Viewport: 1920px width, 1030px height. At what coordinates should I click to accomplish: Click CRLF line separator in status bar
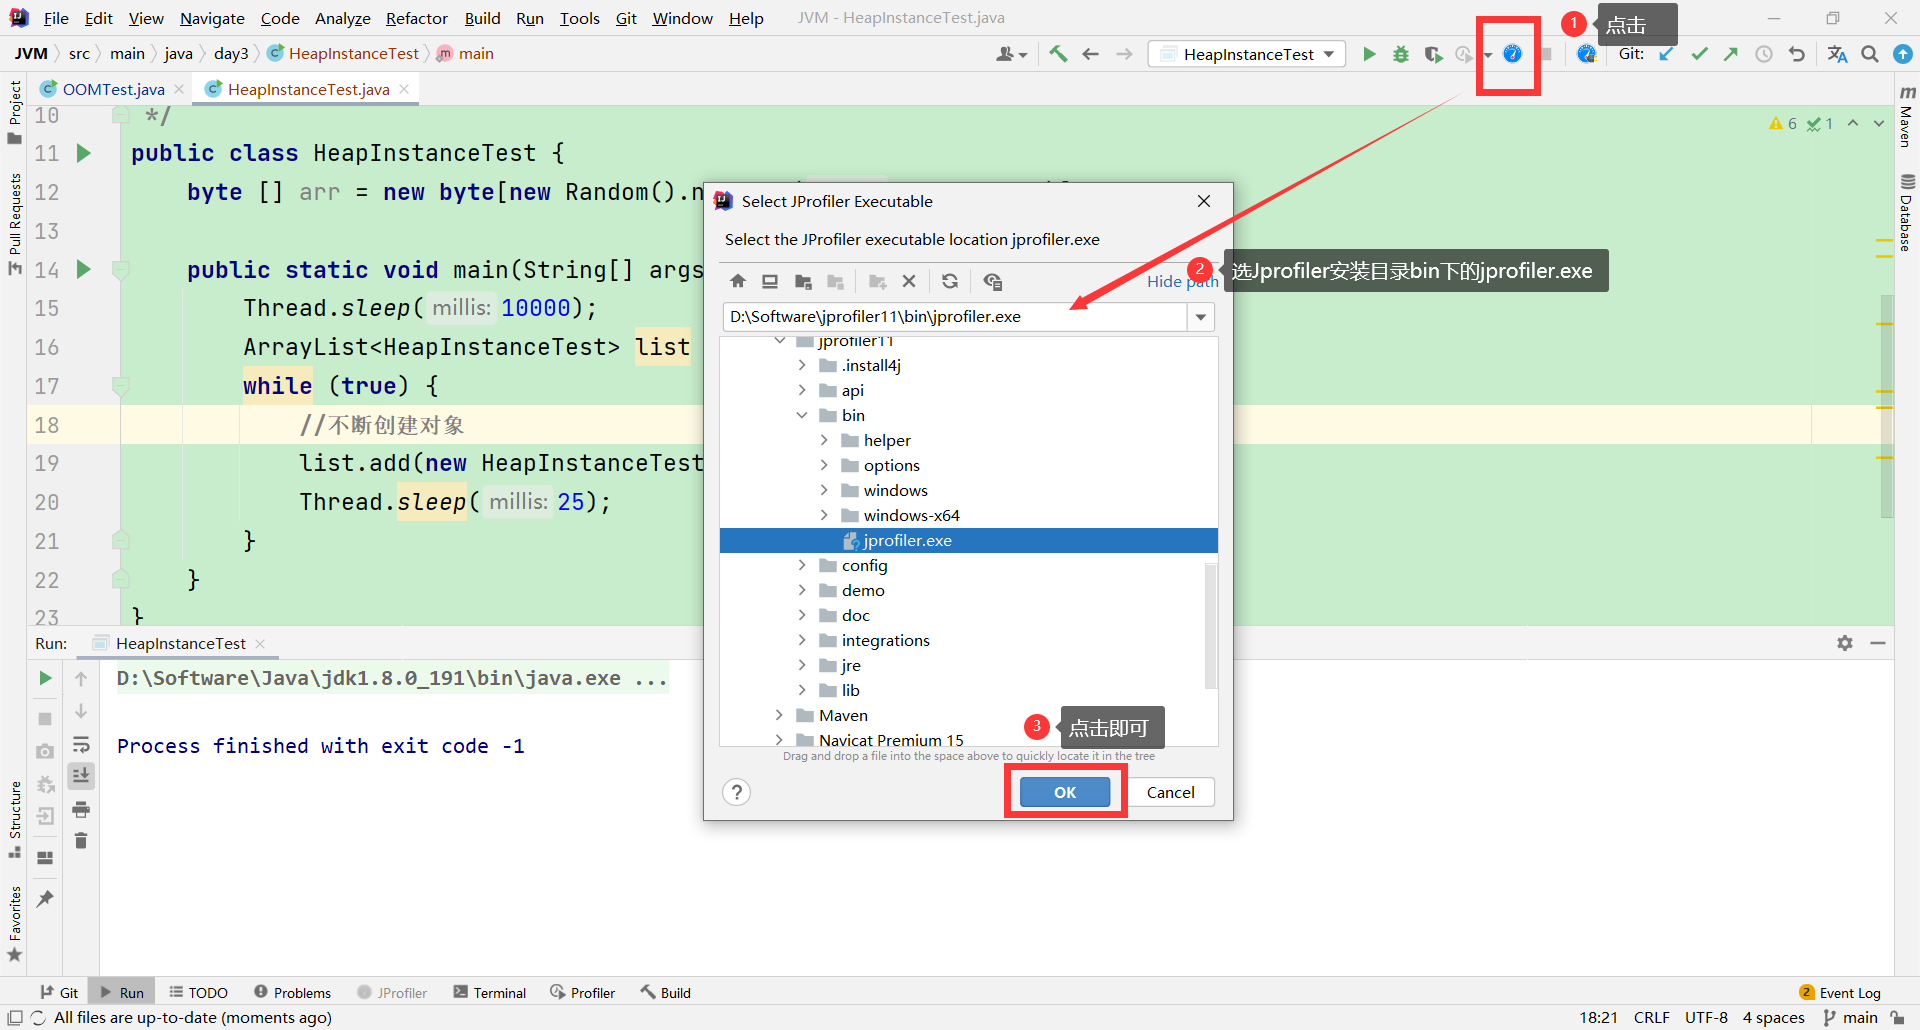[1651, 1017]
